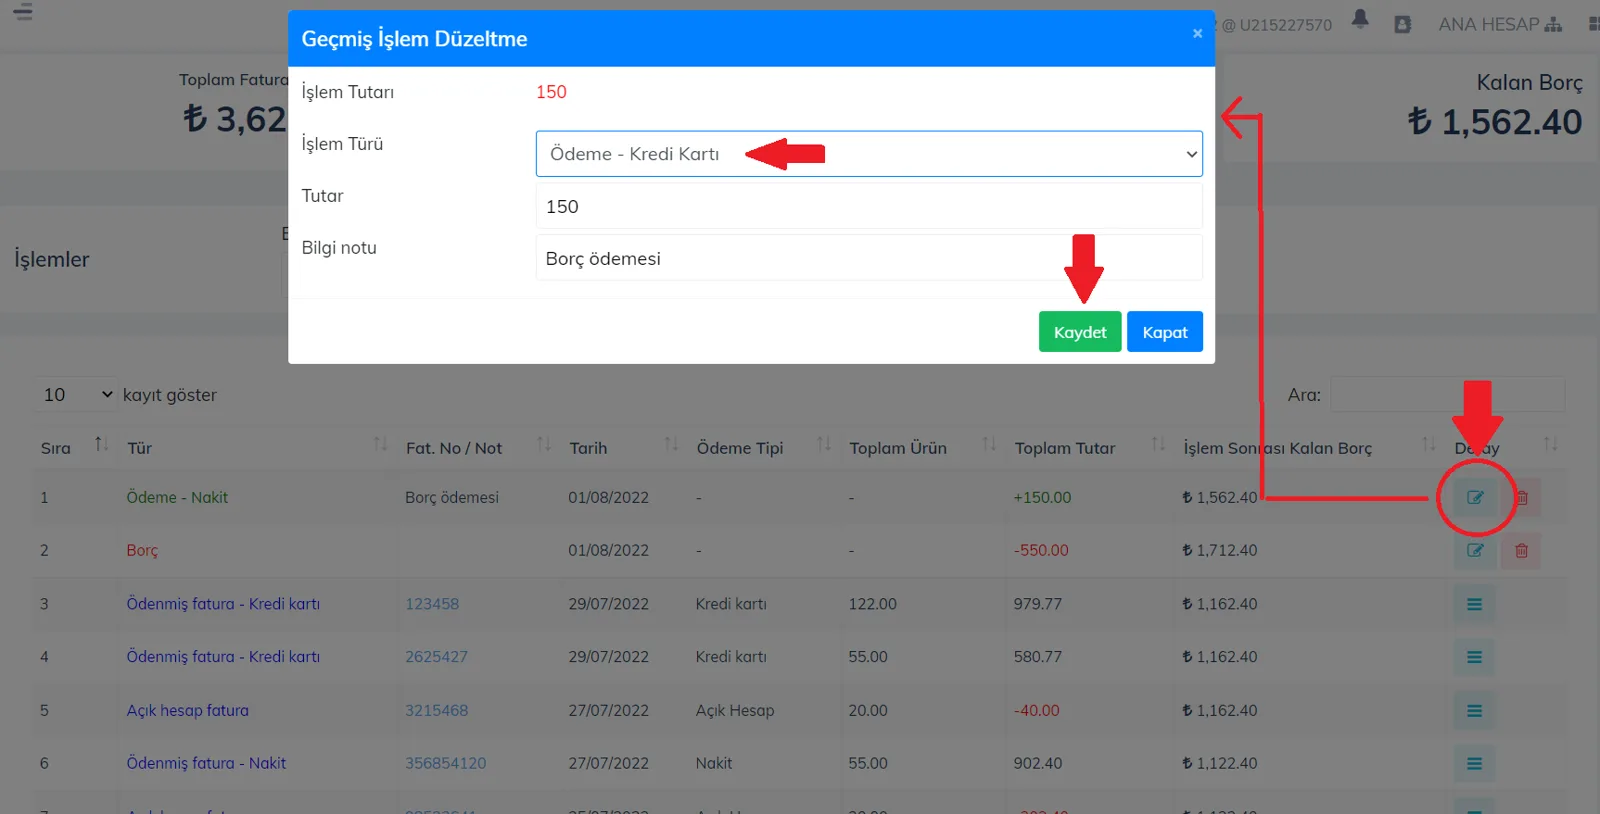This screenshot has height=814, width=1600.
Task: Open invoice link 3215468
Action: point(436,711)
